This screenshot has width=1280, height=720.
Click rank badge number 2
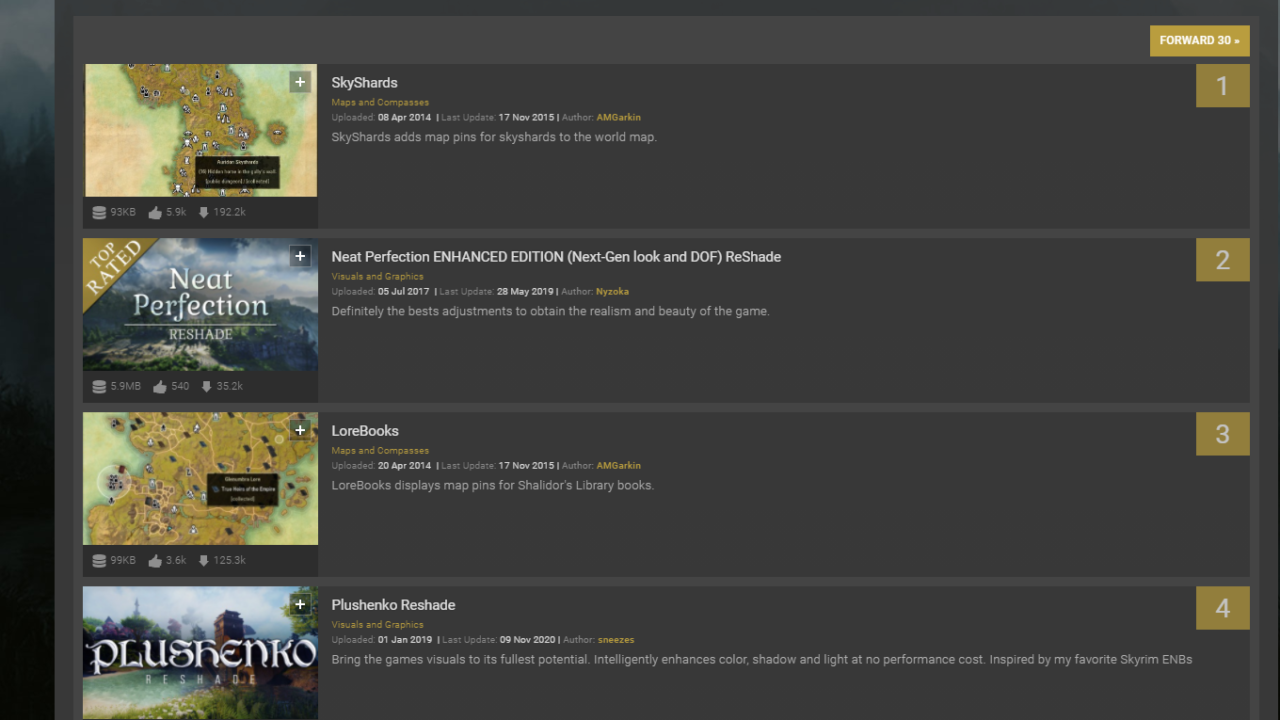coord(1222,260)
